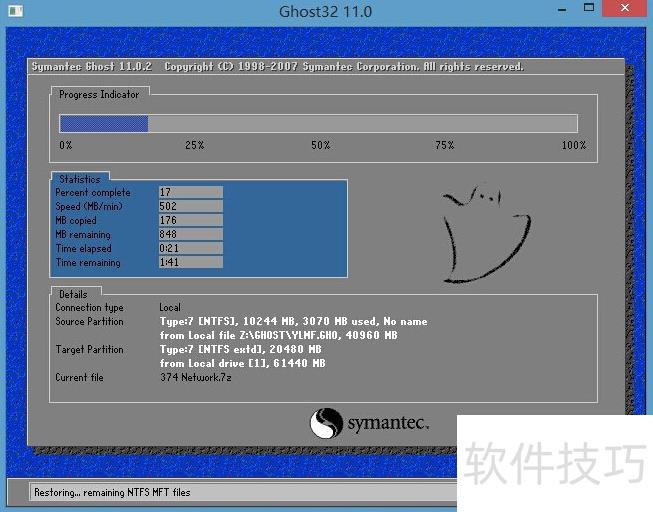Image resolution: width=653 pixels, height=512 pixels.
Task: Click the Symantec yin-yang logo
Action: [326, 423]
